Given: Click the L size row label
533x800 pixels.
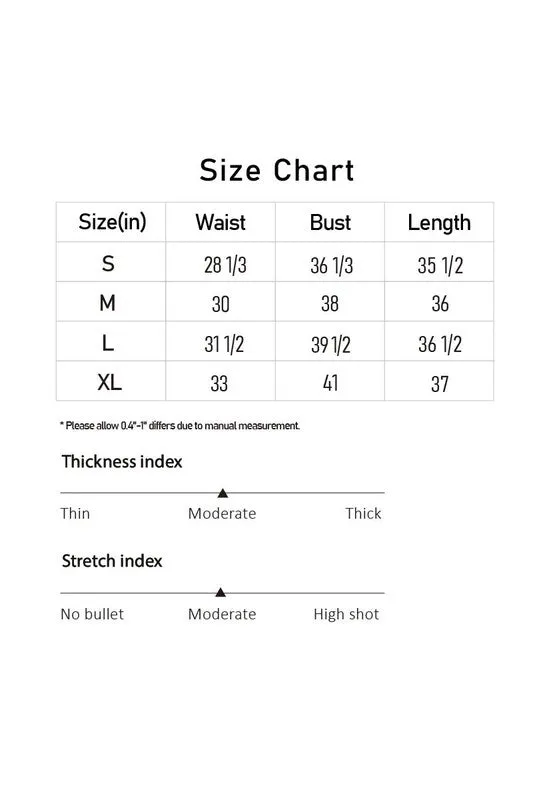Looking at the screenshot, I should (108, 343).
